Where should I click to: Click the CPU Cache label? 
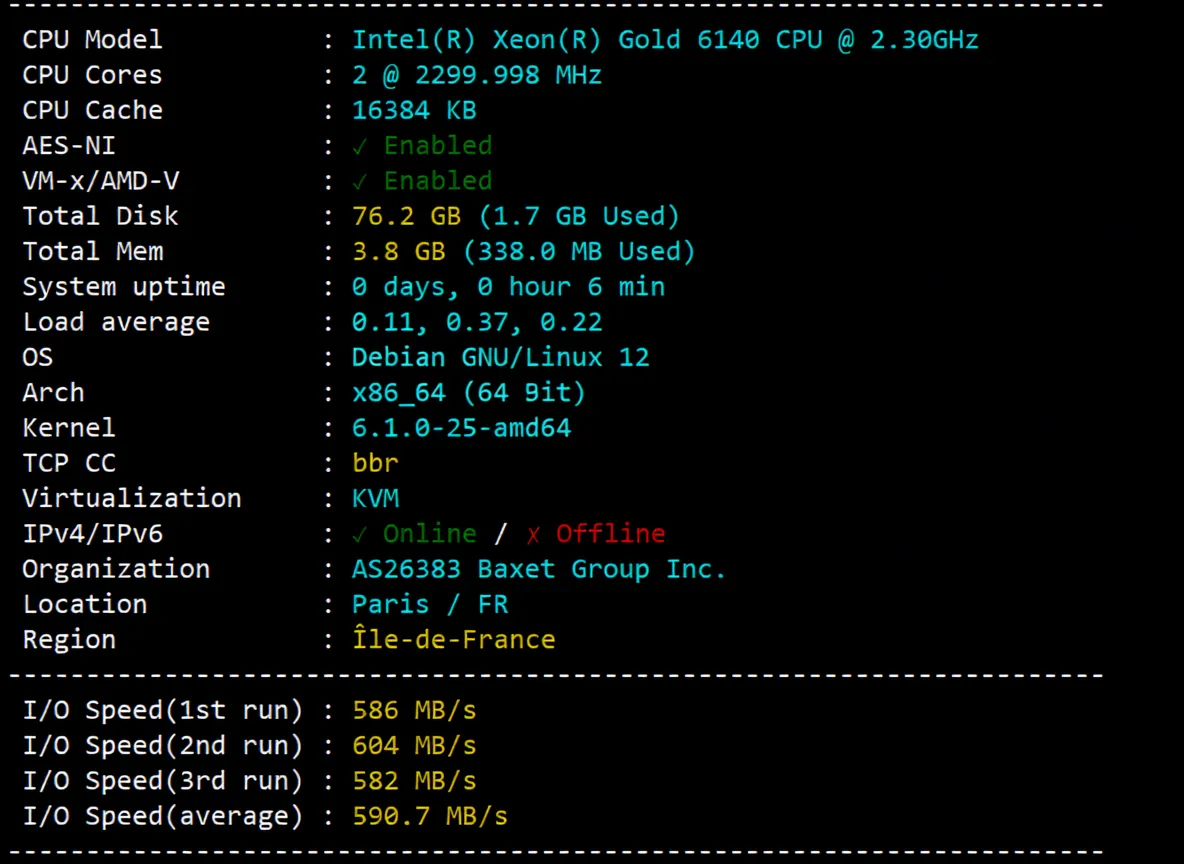92,110
